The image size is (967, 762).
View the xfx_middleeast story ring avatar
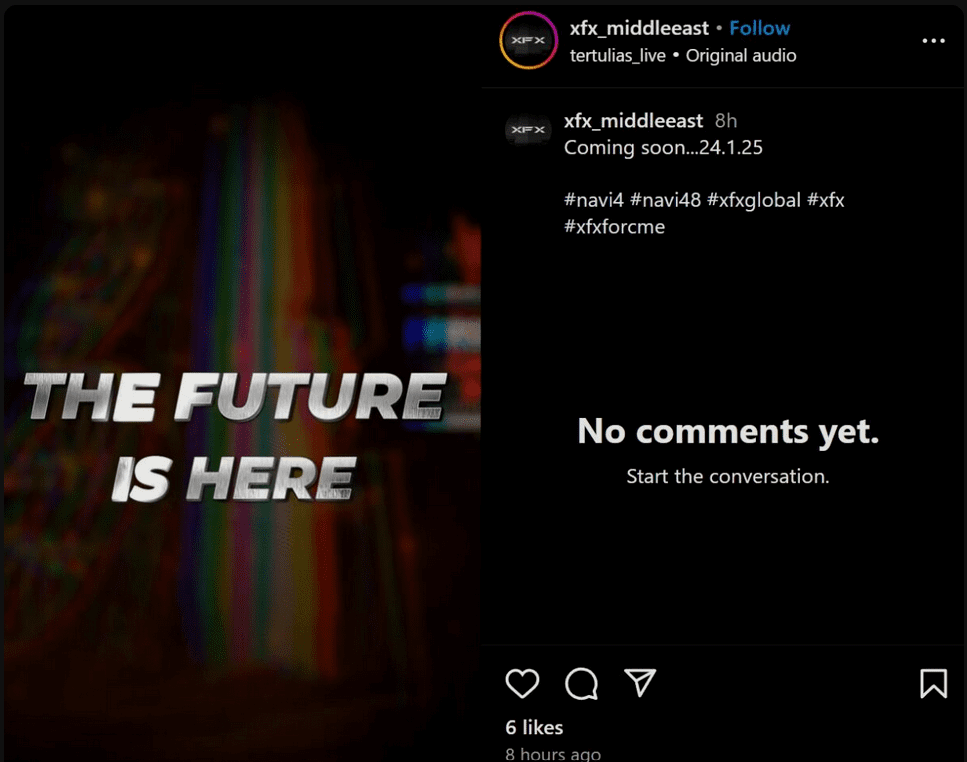tap(529, 40)
